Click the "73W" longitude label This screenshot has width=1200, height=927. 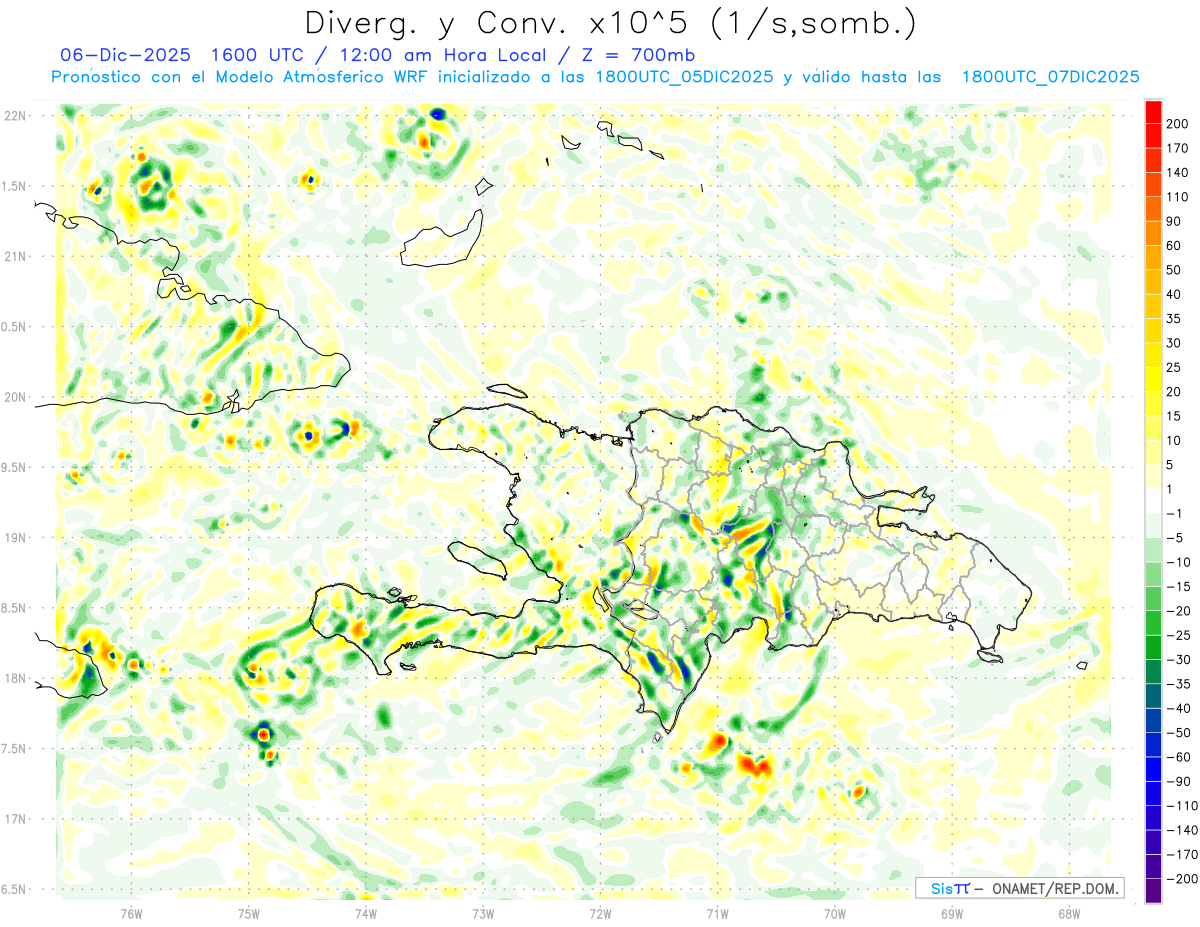(483, 912)
